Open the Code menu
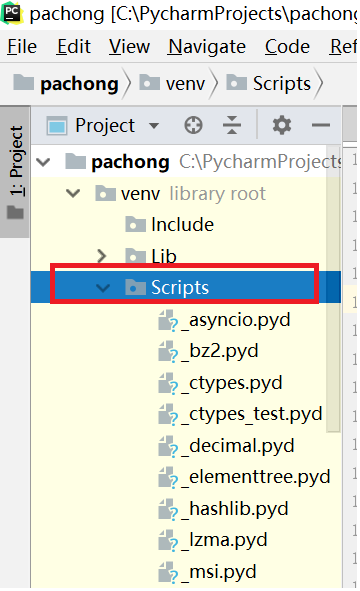 coord(287,47)
